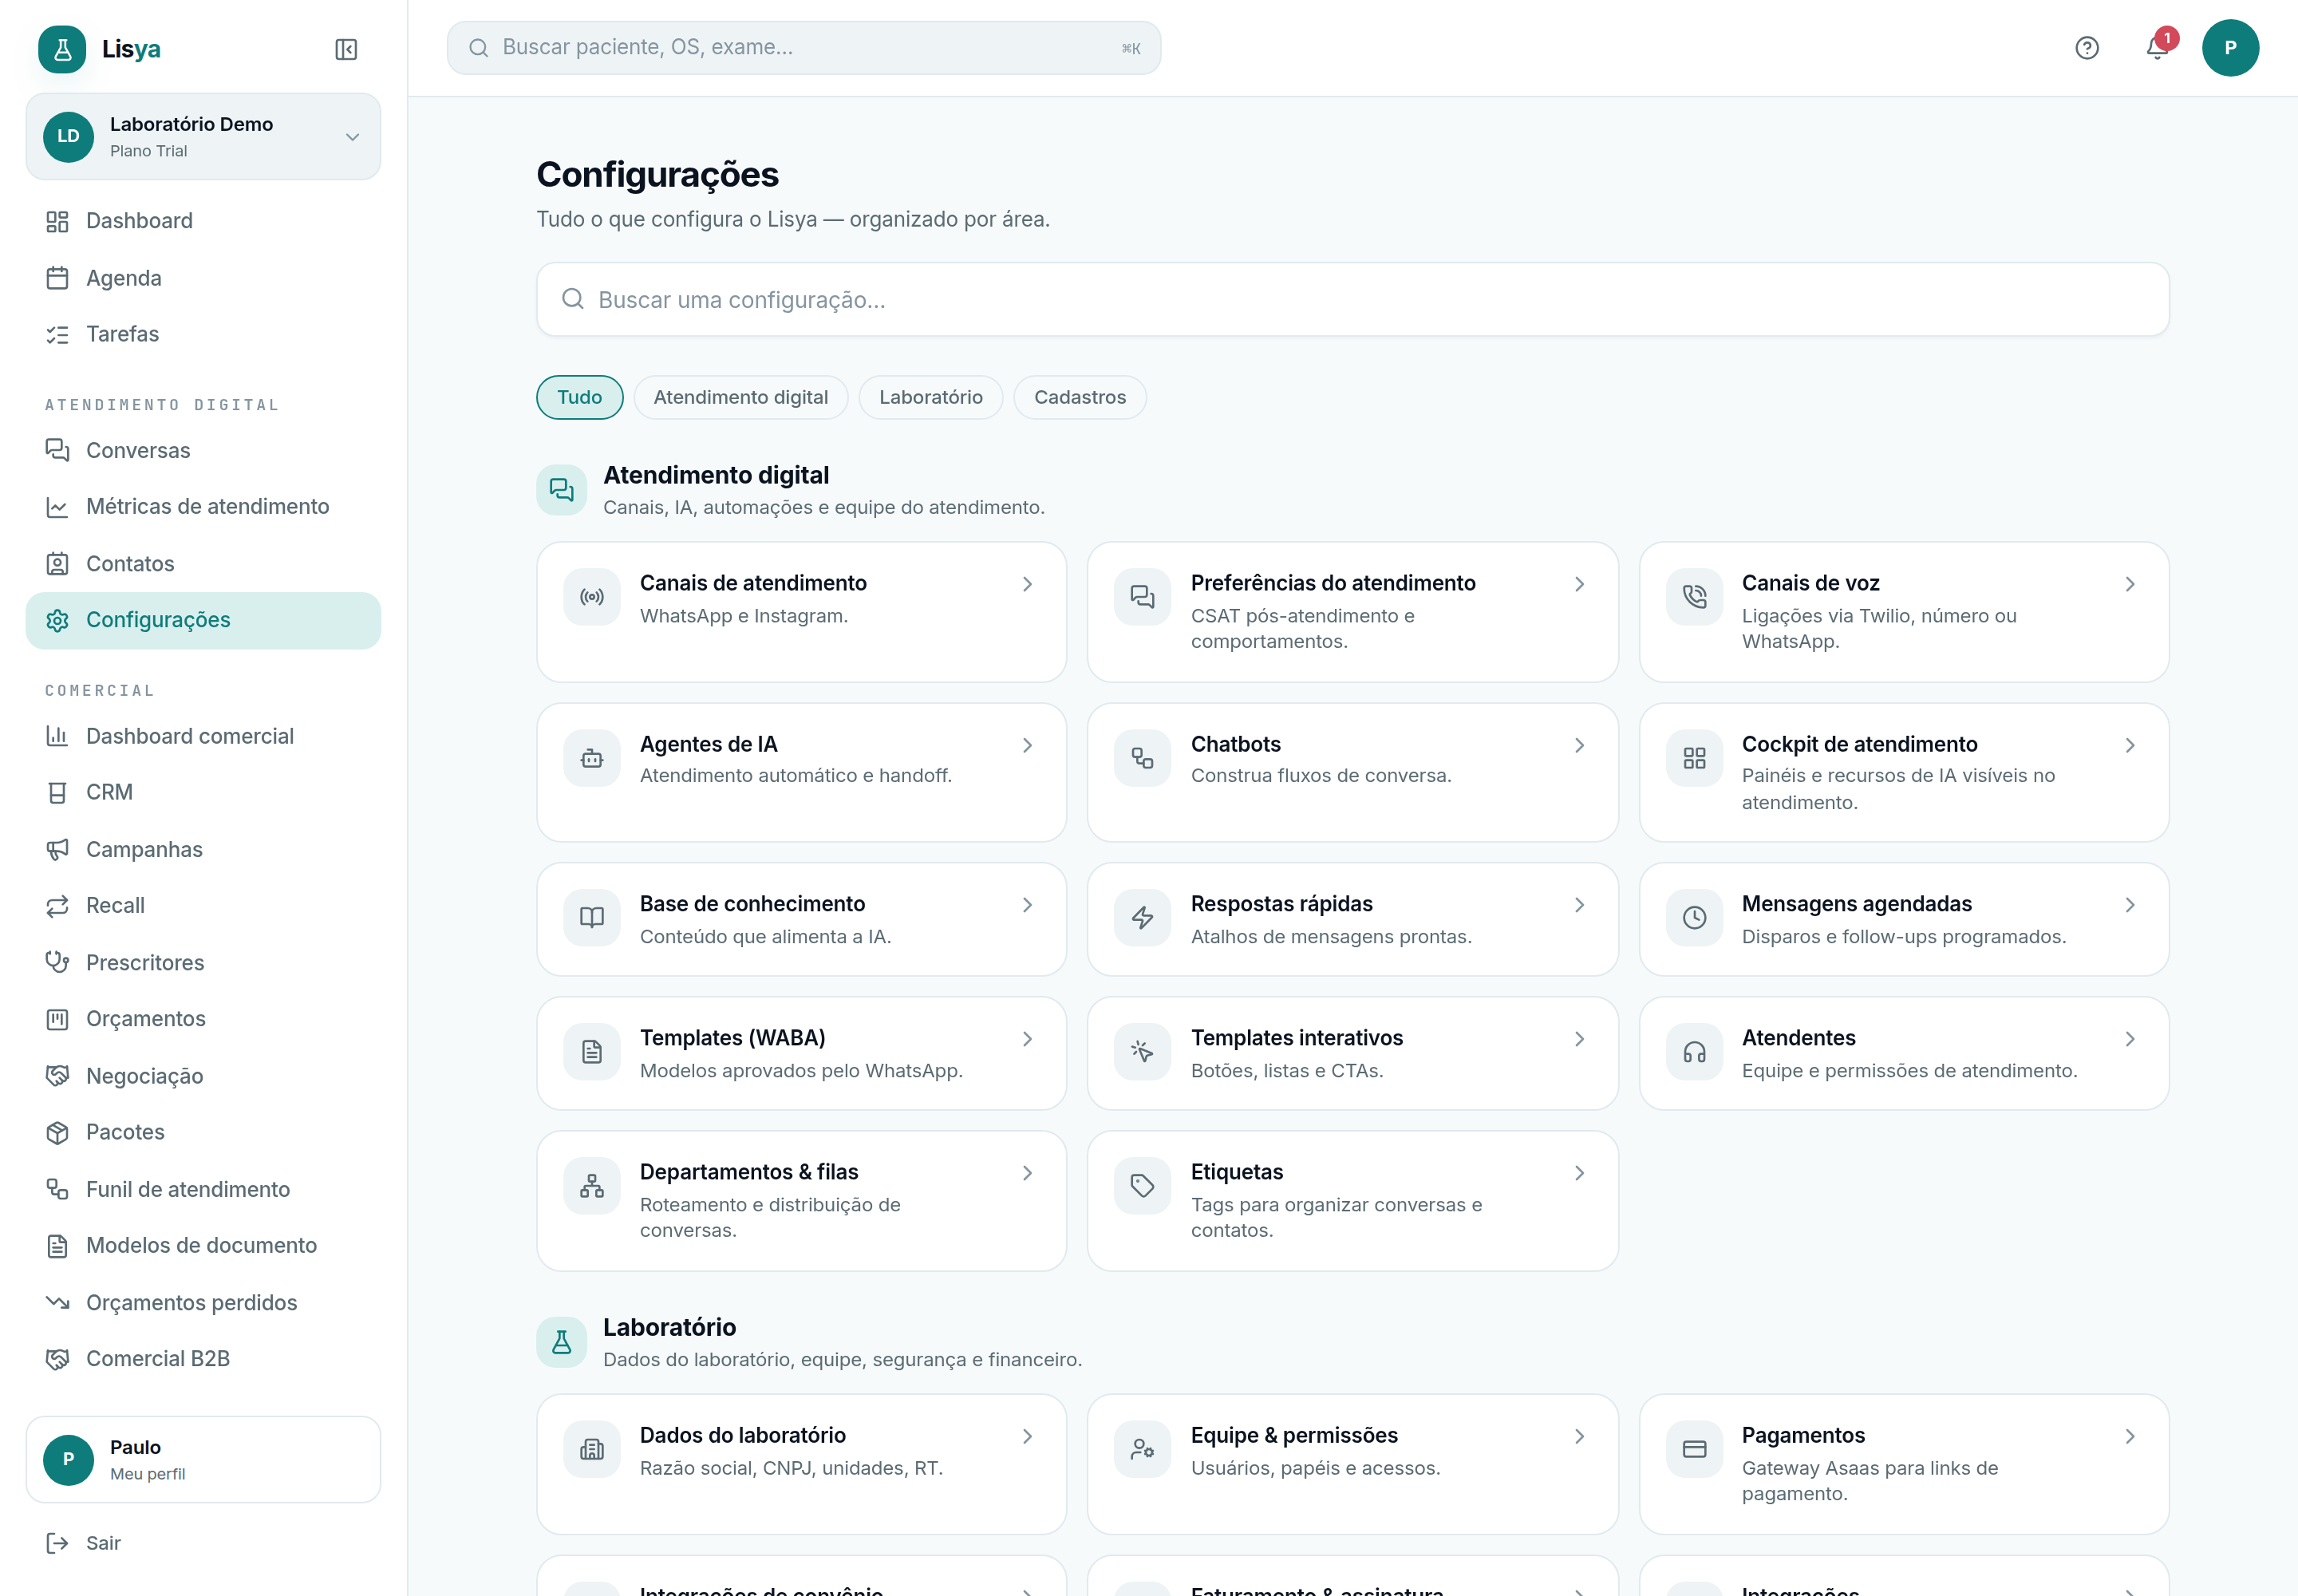Viewport: 2298px width, 1596px height.
Task: Click the Laboratório section flask icon
Action: 561,1342
